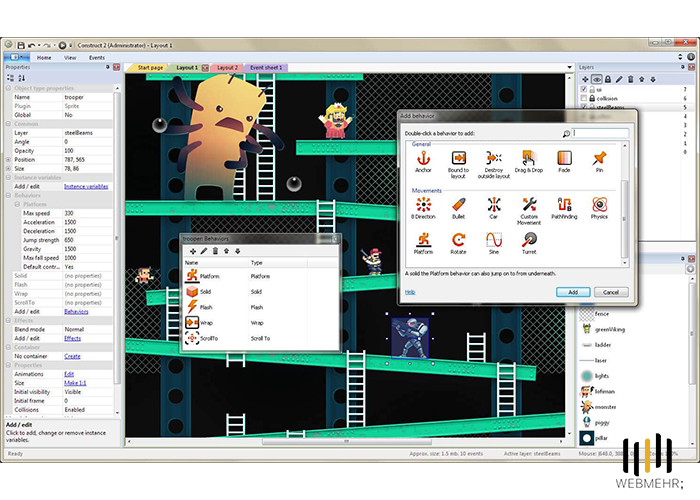Pick Platform in Add behavior dialog
Screen dimensions: 700x500
(423, 243)
